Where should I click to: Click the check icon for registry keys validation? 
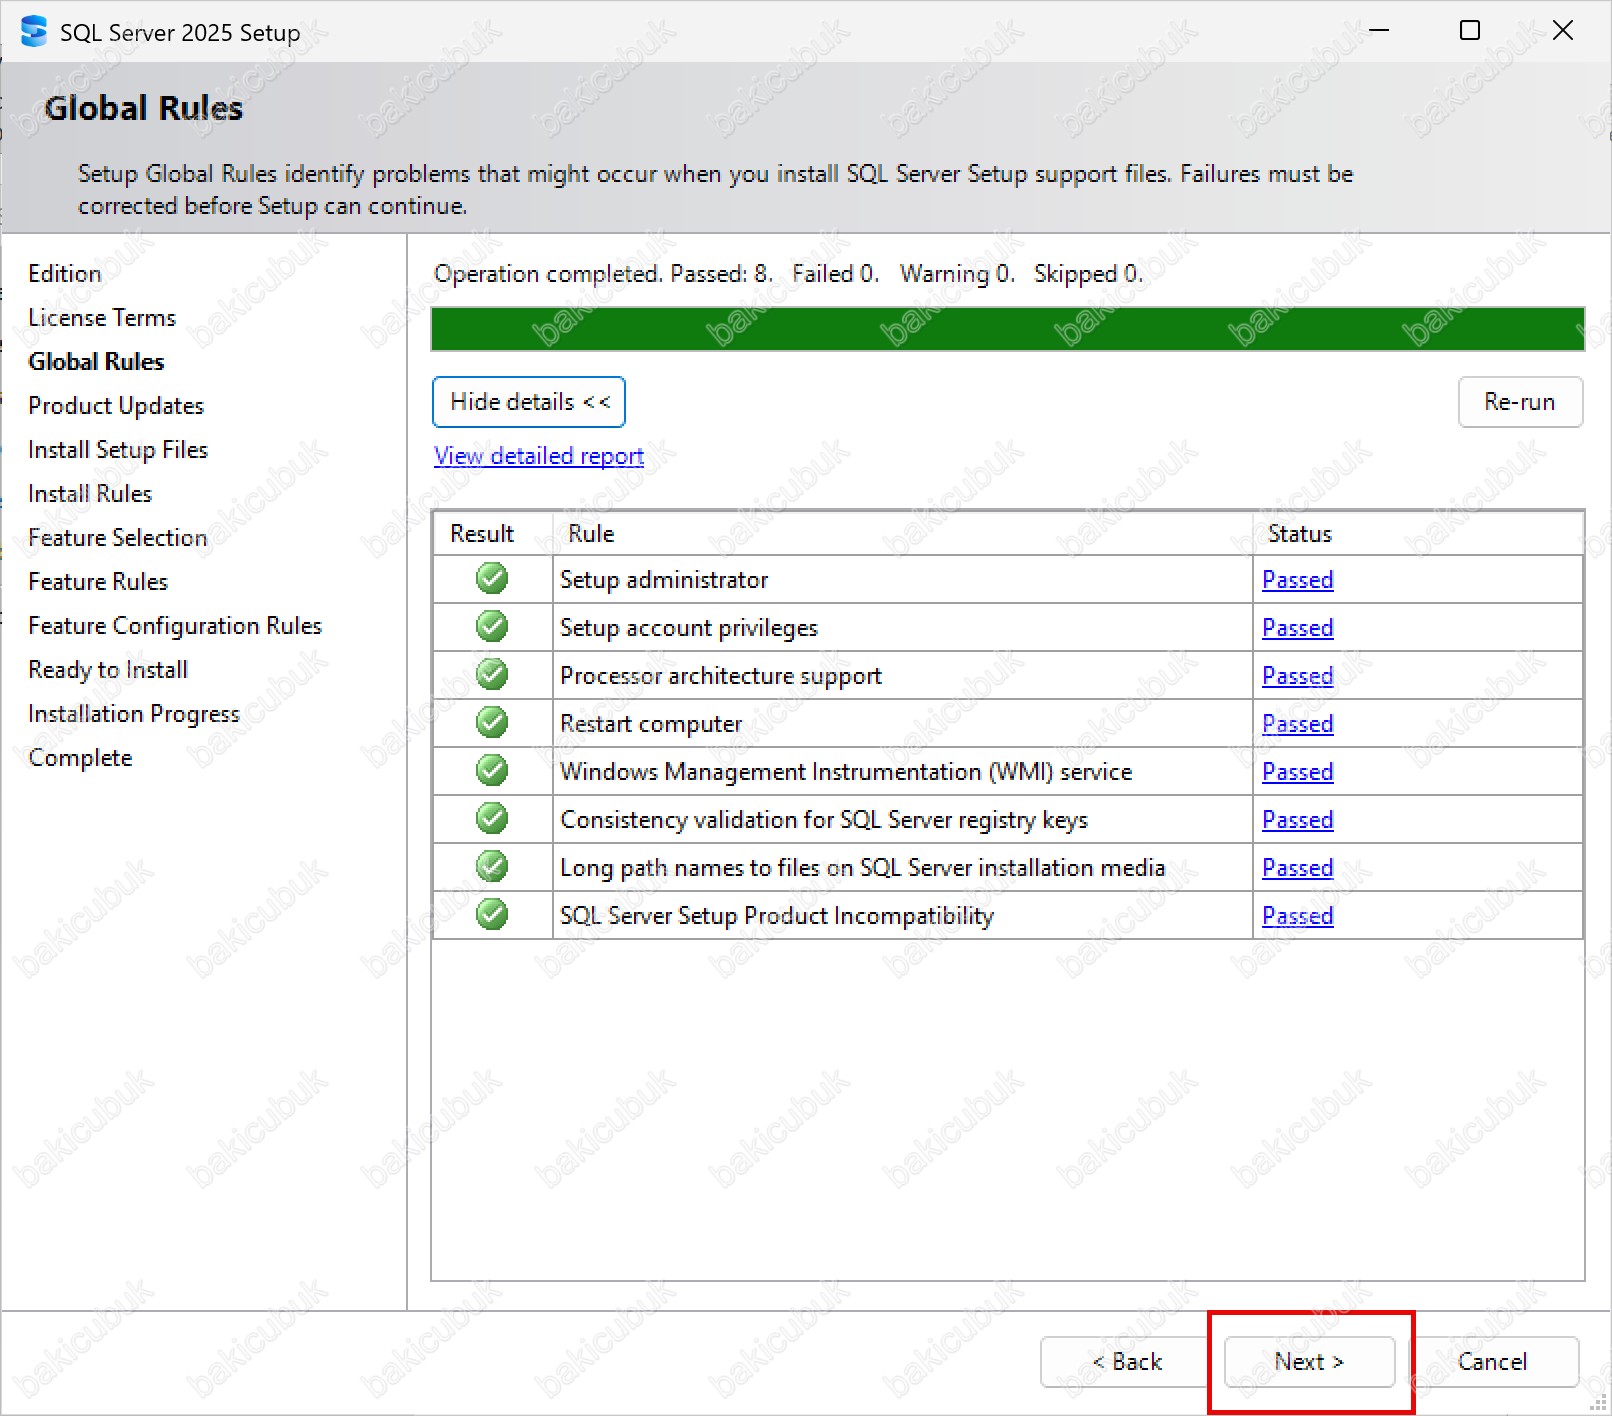[491, 819]
